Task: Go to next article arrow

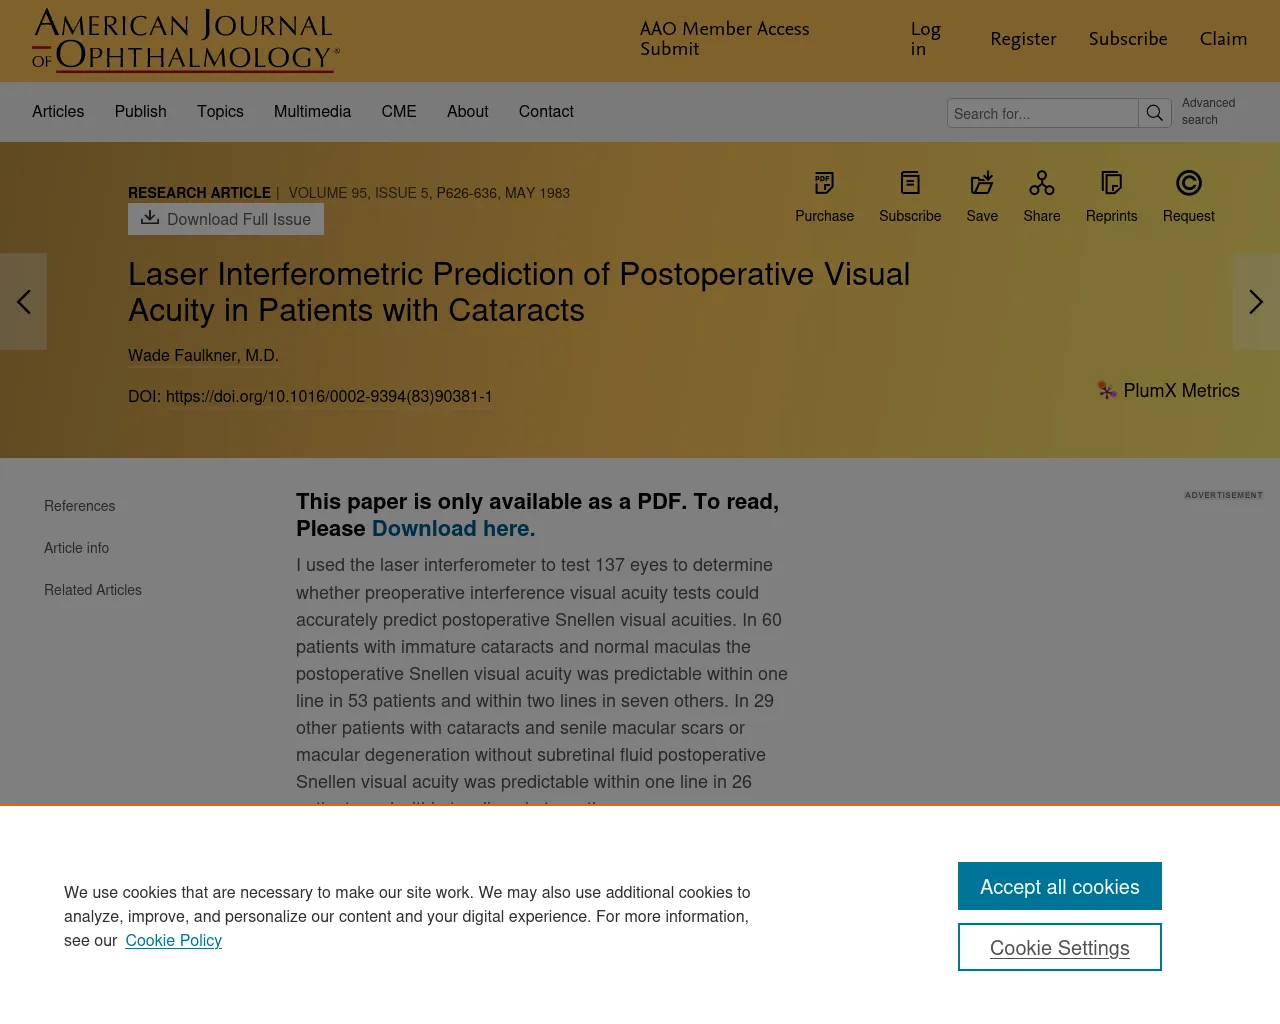Action: tap(1256, 302)
